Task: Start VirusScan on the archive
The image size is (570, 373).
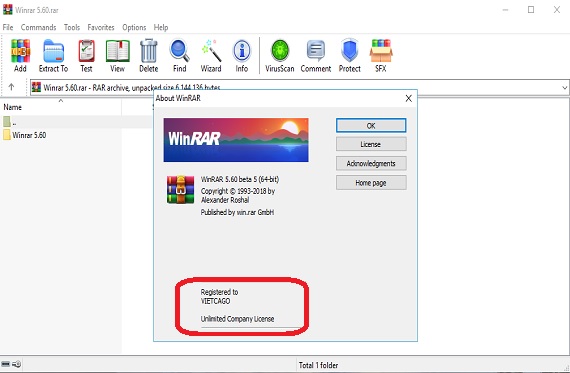Action: (280, 56)
